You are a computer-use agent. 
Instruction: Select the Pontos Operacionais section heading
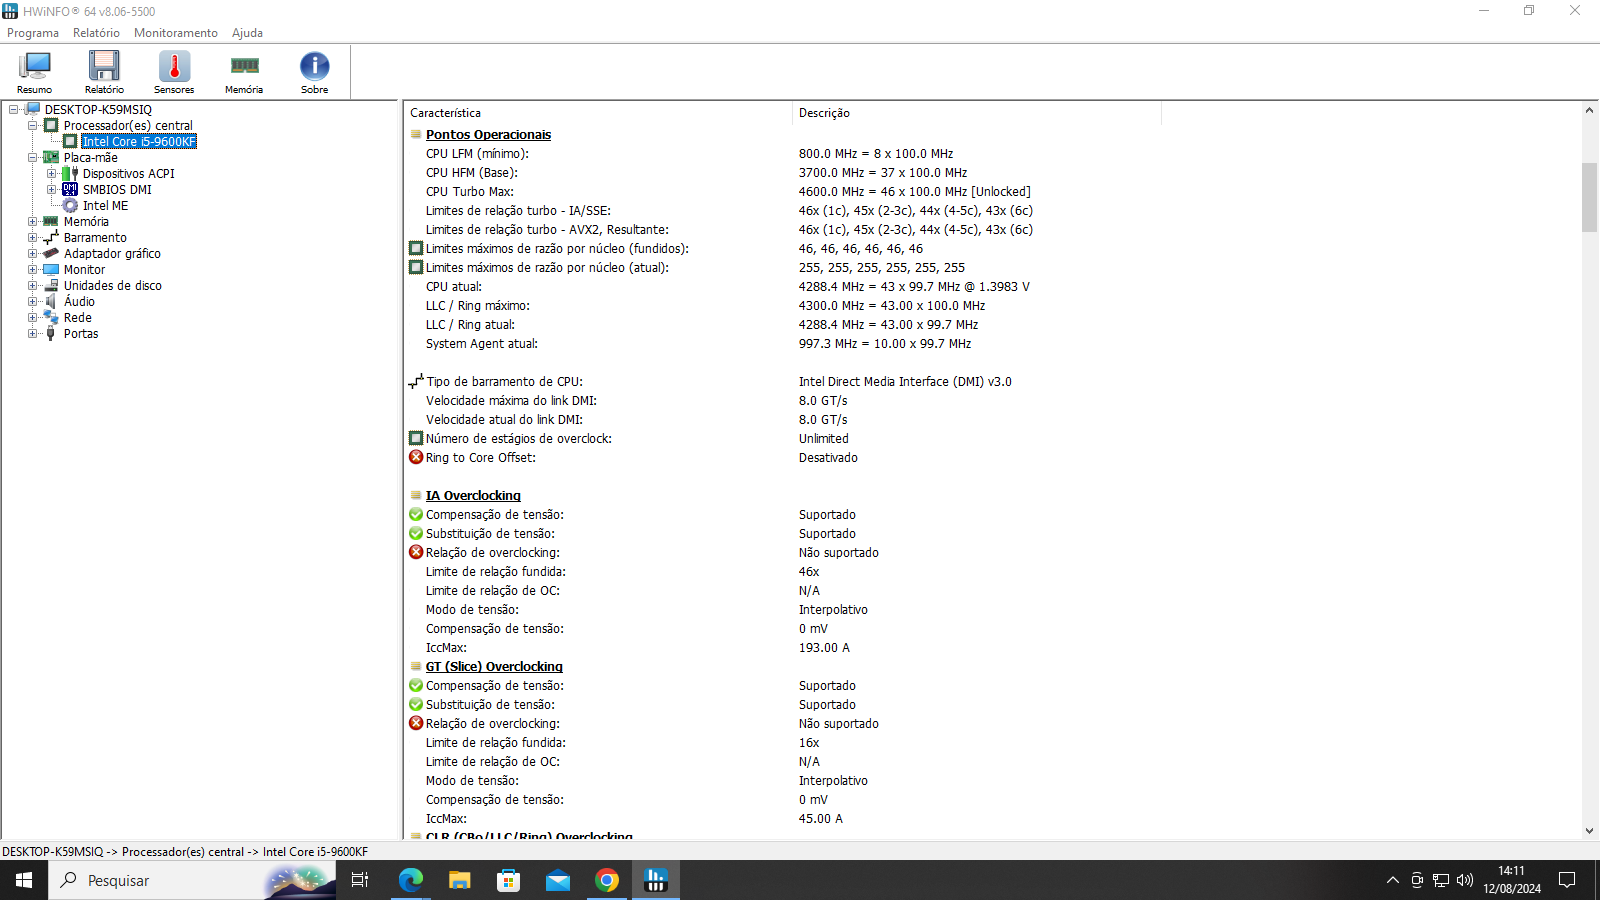(488, 135)
